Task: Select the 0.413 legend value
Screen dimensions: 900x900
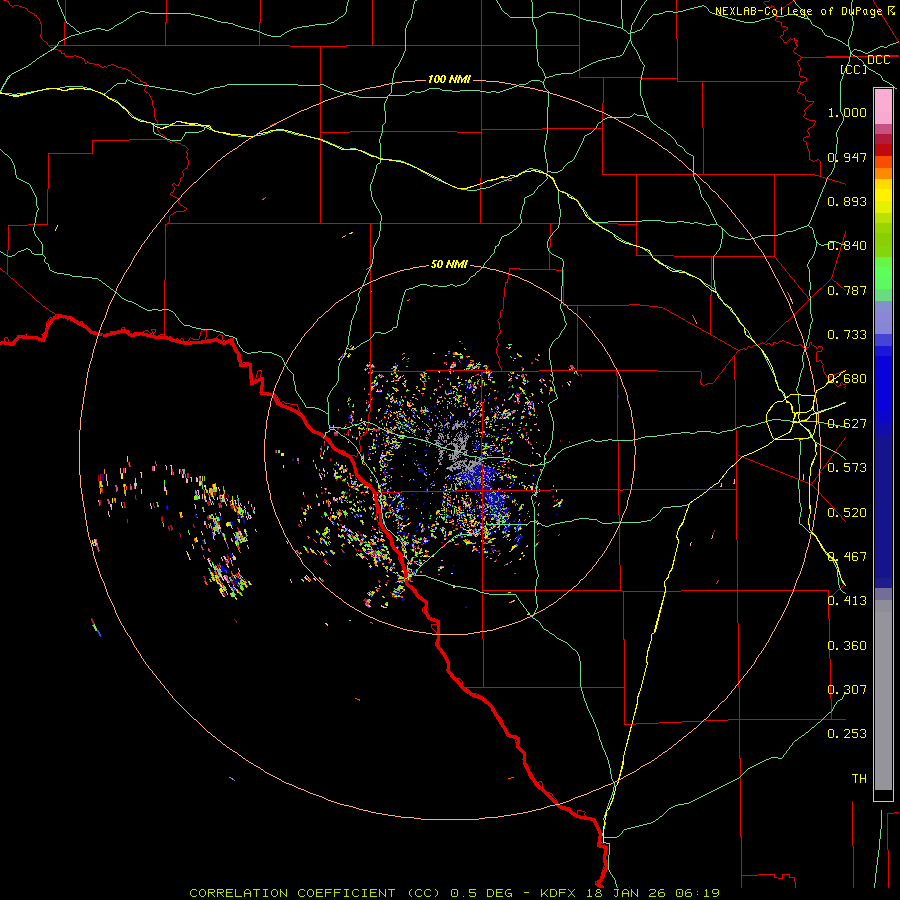Action: click(847, 601)
